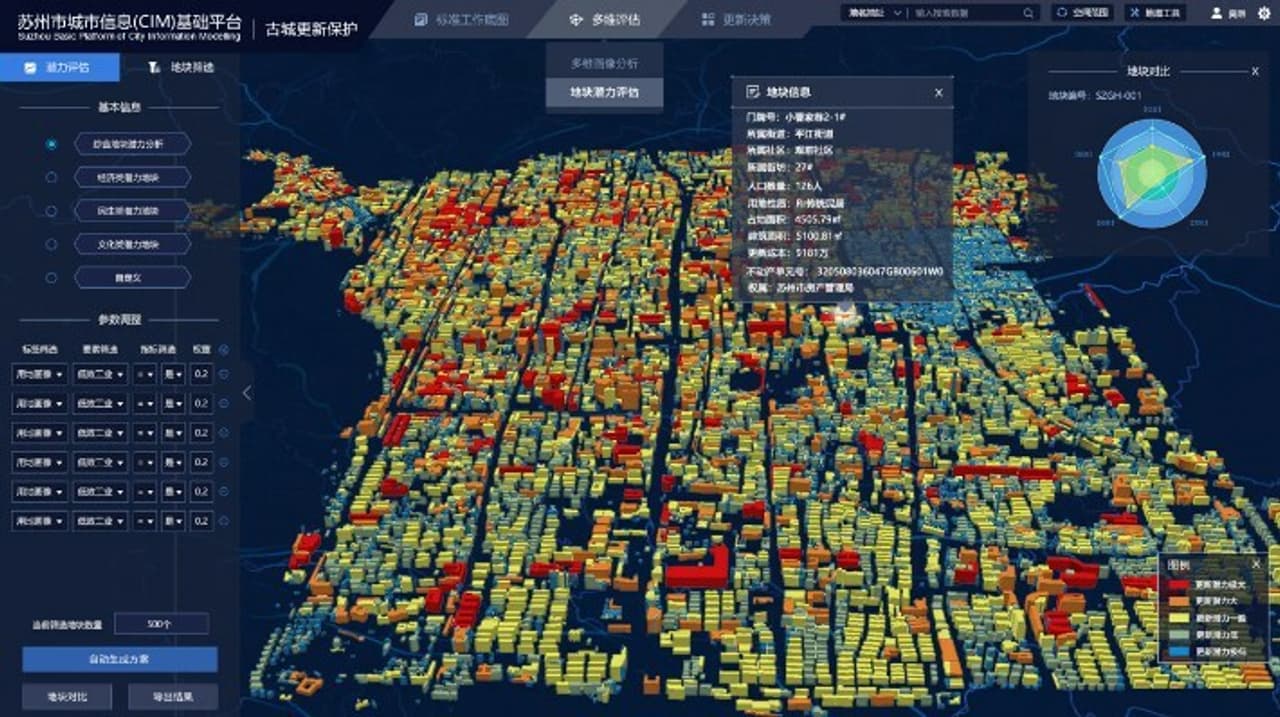This screenshot has height=717, width=1280.
Task: Select the 自定义 analysis option
Action: 130,277
